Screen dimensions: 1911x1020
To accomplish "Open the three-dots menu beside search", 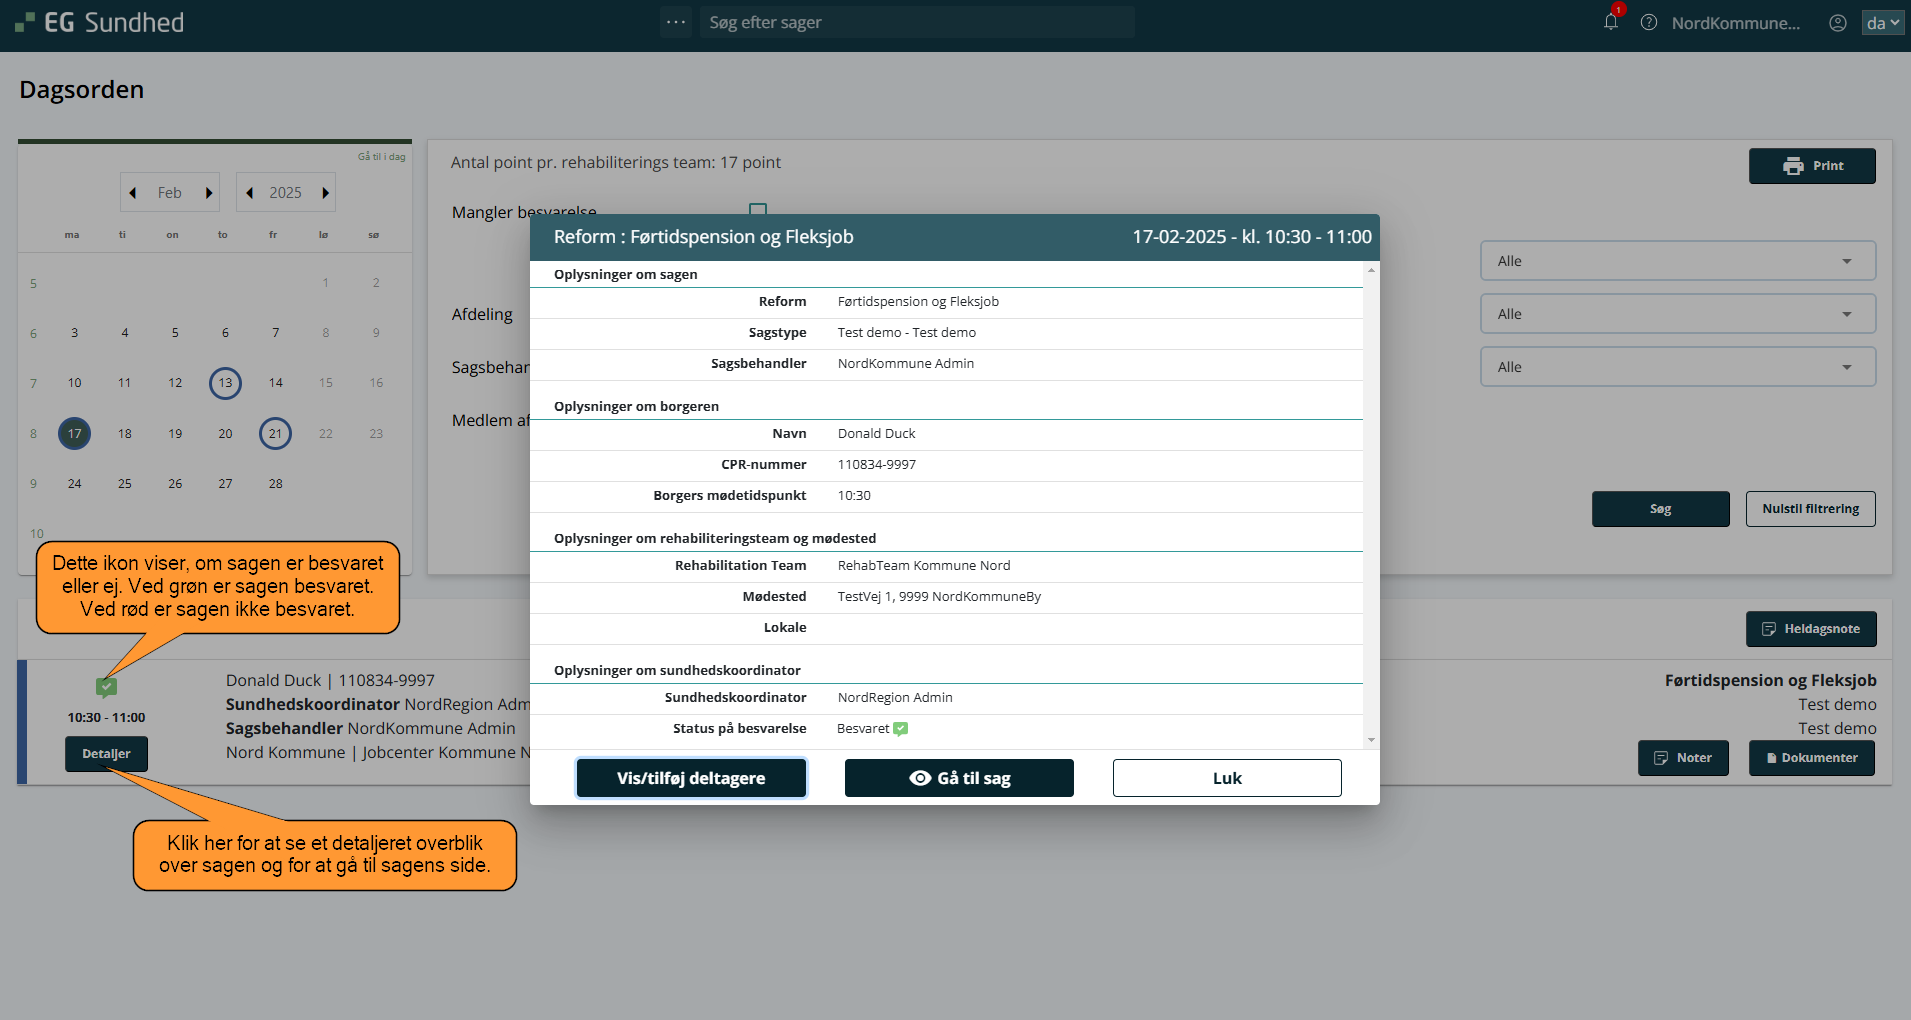I will pos(676,22).
